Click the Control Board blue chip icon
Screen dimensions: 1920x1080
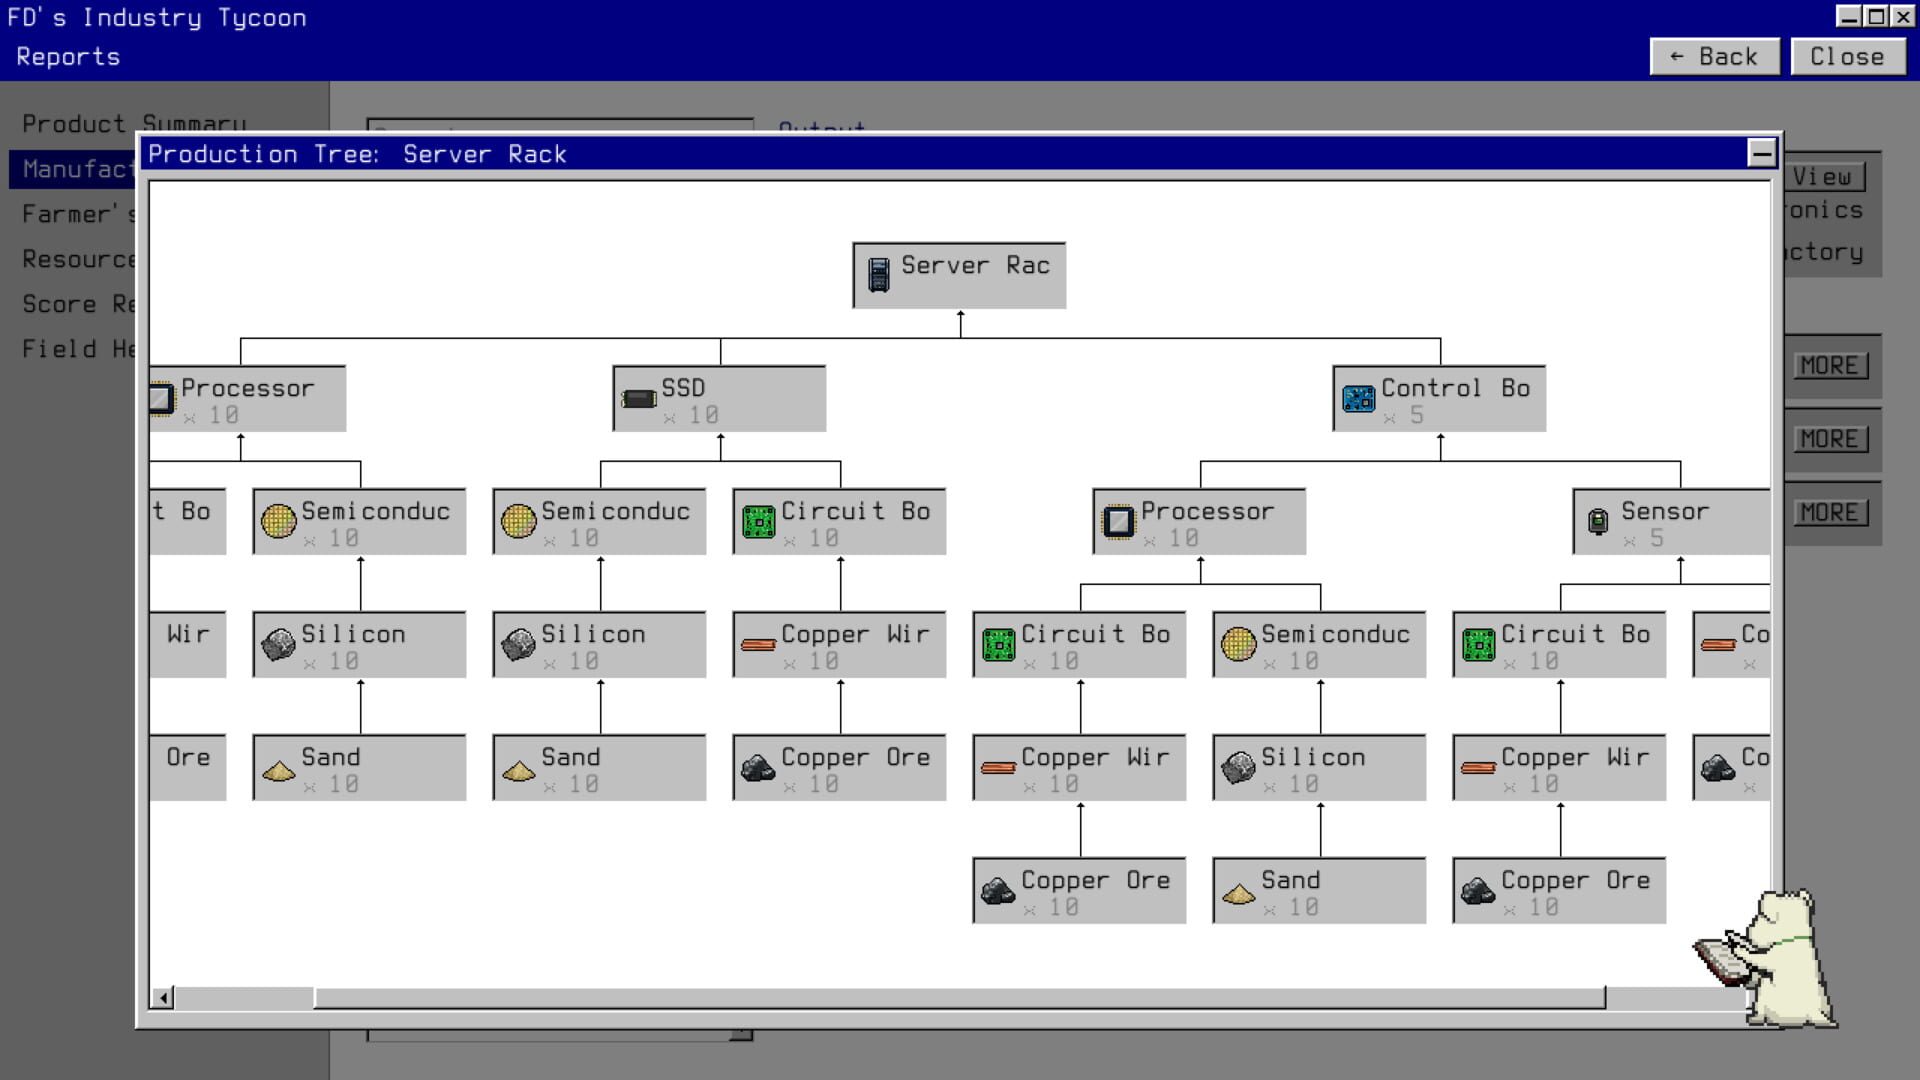tap(1358, 398)
